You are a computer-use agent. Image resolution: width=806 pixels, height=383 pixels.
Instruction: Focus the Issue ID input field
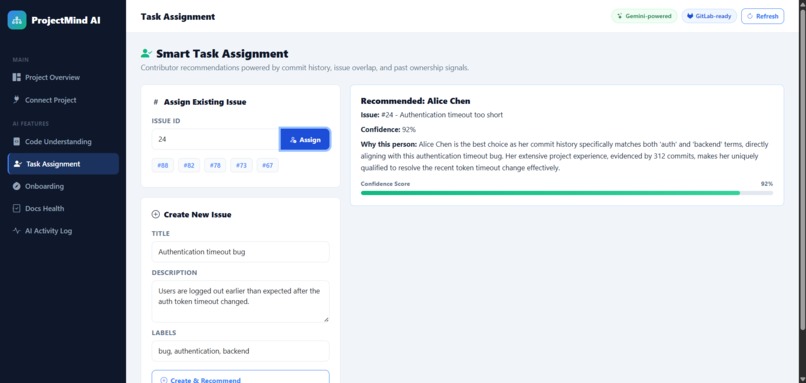(x=215, y=139)
